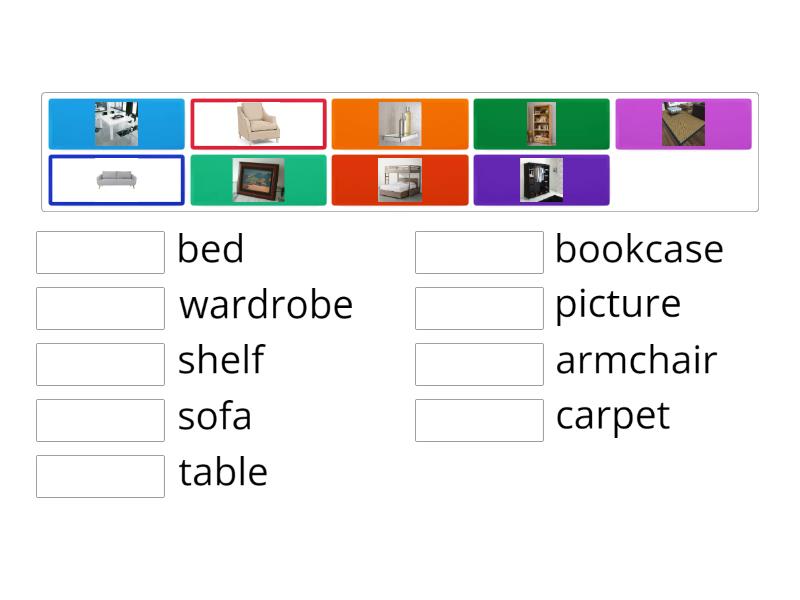Pick the orange shelf image tile
This screenshot has height=600, width=800.
pos(400,124)
